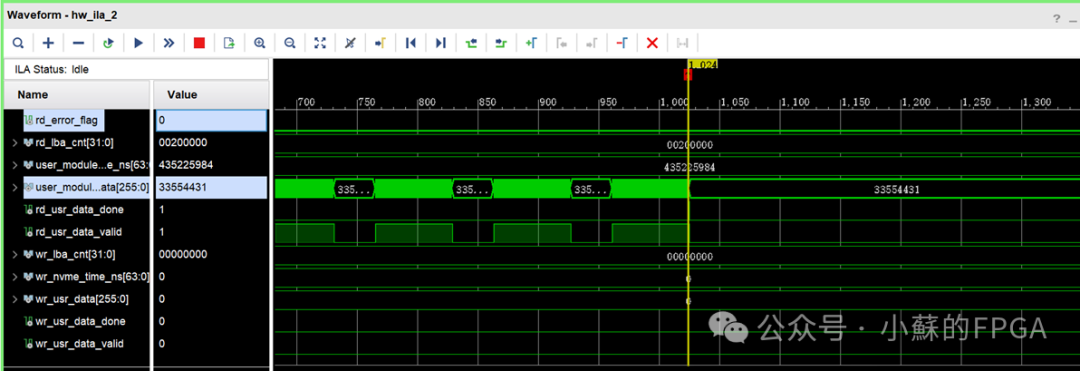The image size is (1080, 371).
Task: Add a marker at the cursor
Action: click(x=531, y=43)
